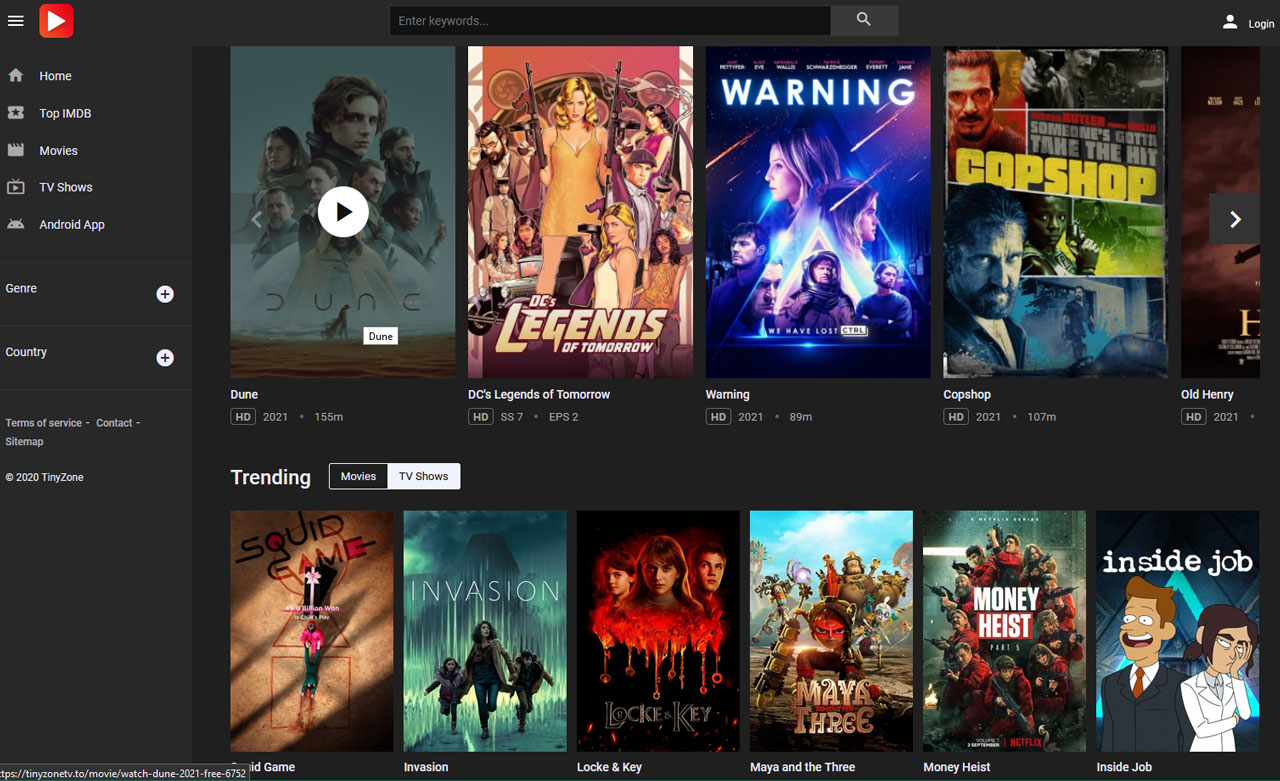The height and width of the screenshot is (781, 1280).
Task: Open TV Shows in the sidebar
Action: click(x=66, y=187)
